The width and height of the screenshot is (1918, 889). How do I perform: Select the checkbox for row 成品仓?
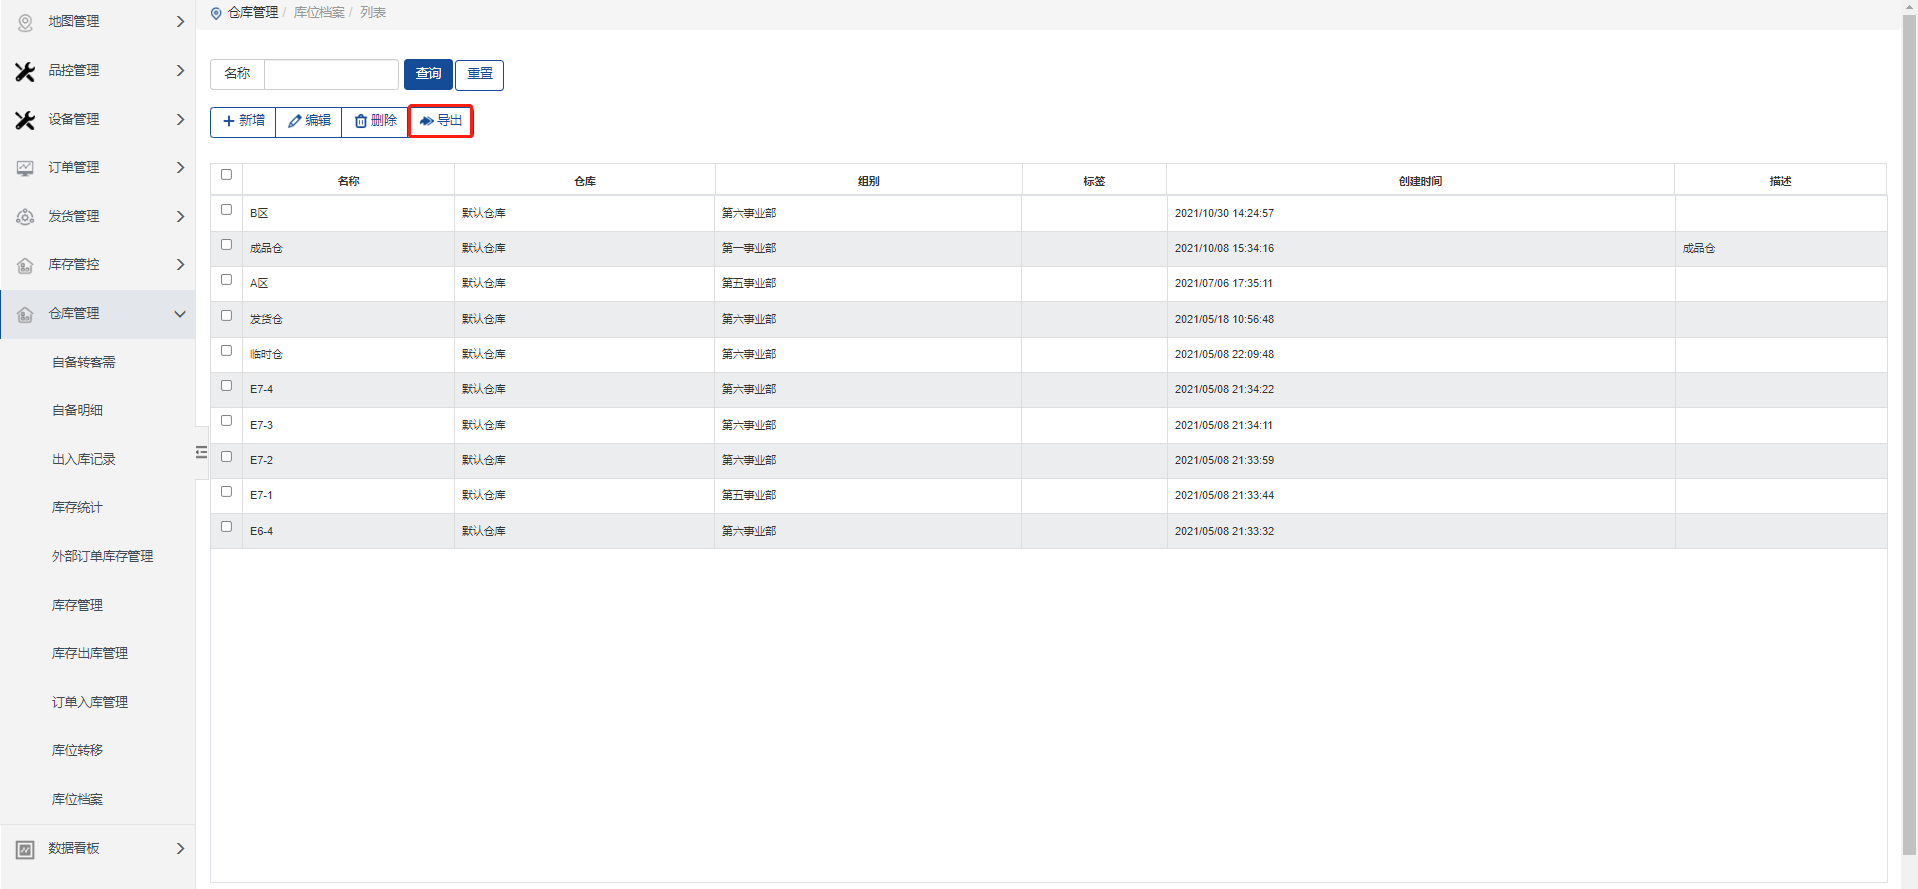(226, 245)
